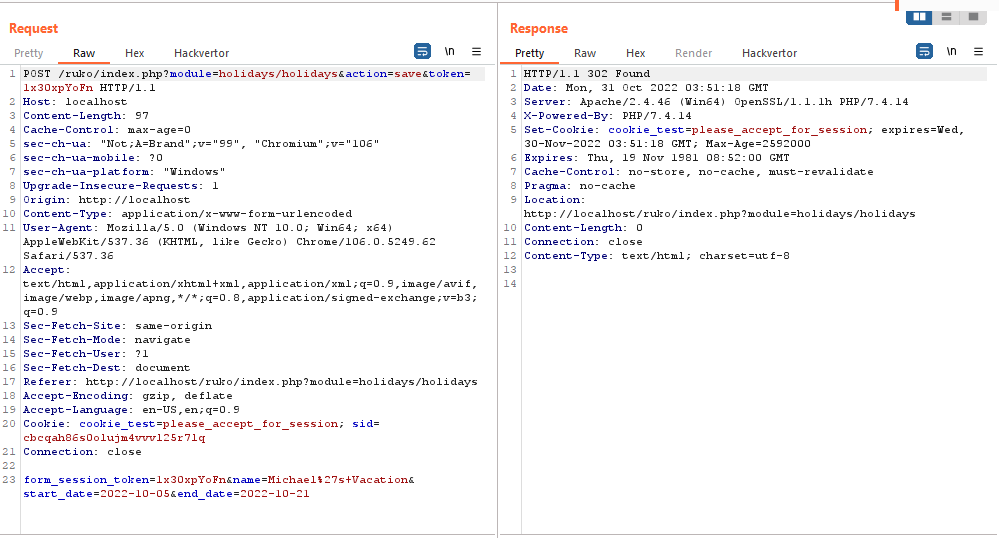
Task: Click the HTTP/1.1 302 Found status line
Action: [x=587, y=73]
